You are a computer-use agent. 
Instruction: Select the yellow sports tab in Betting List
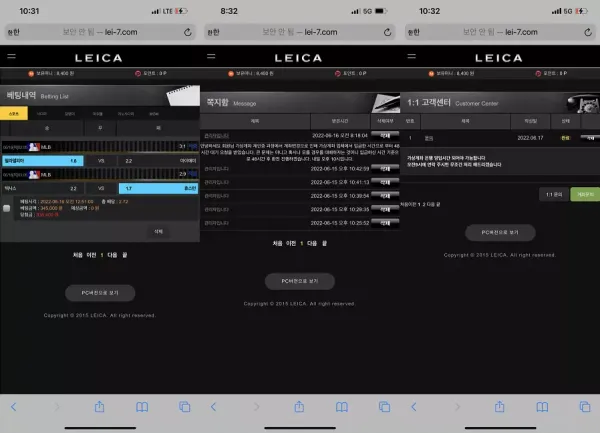click(14, 114)
